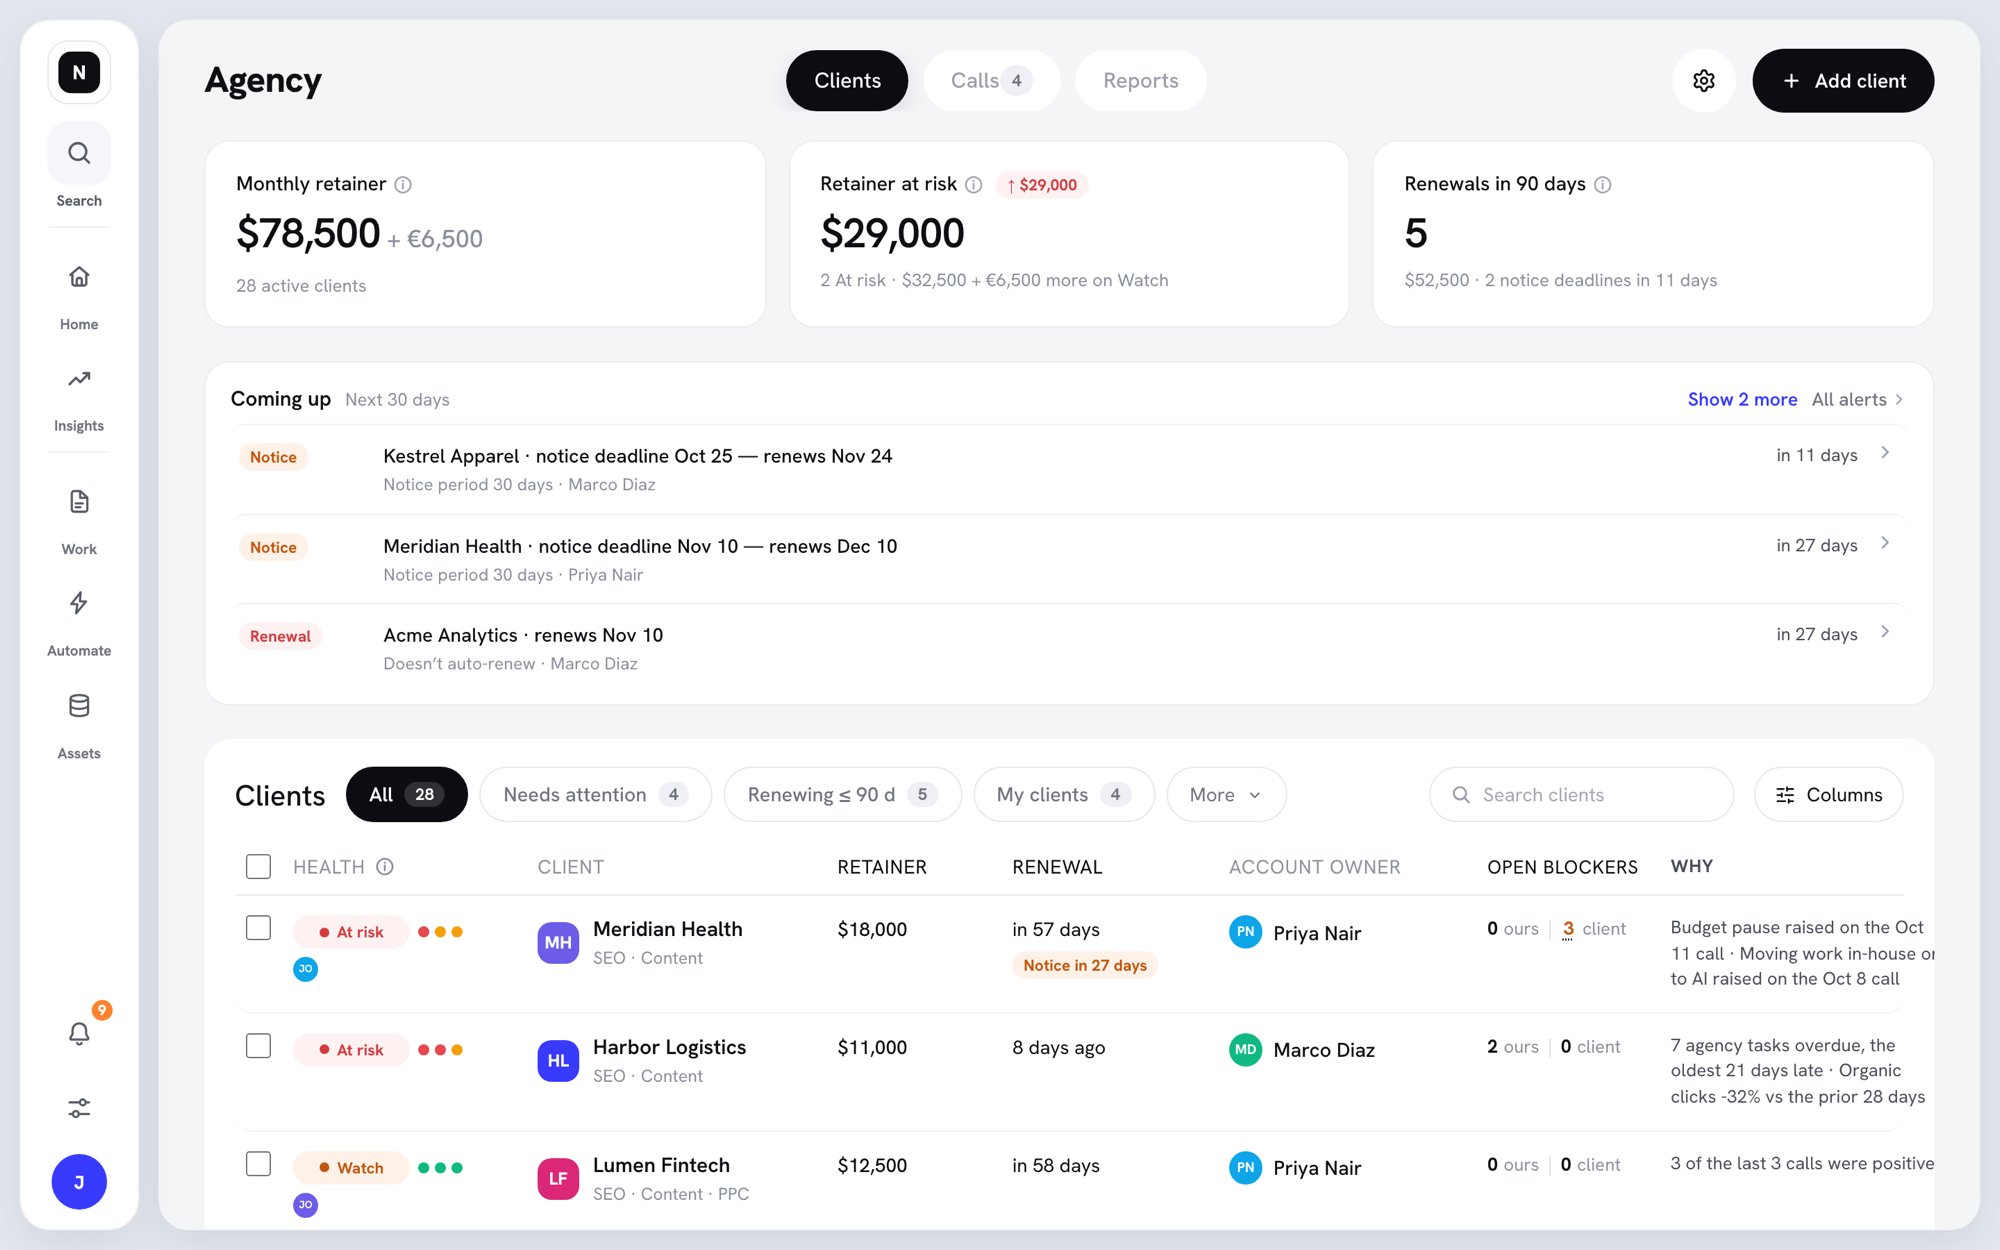Open the J user avatar menu
Image resolution: width=2000 pixels, height=1250 pixels.
pyautogui.click(x=79, y=1182)
